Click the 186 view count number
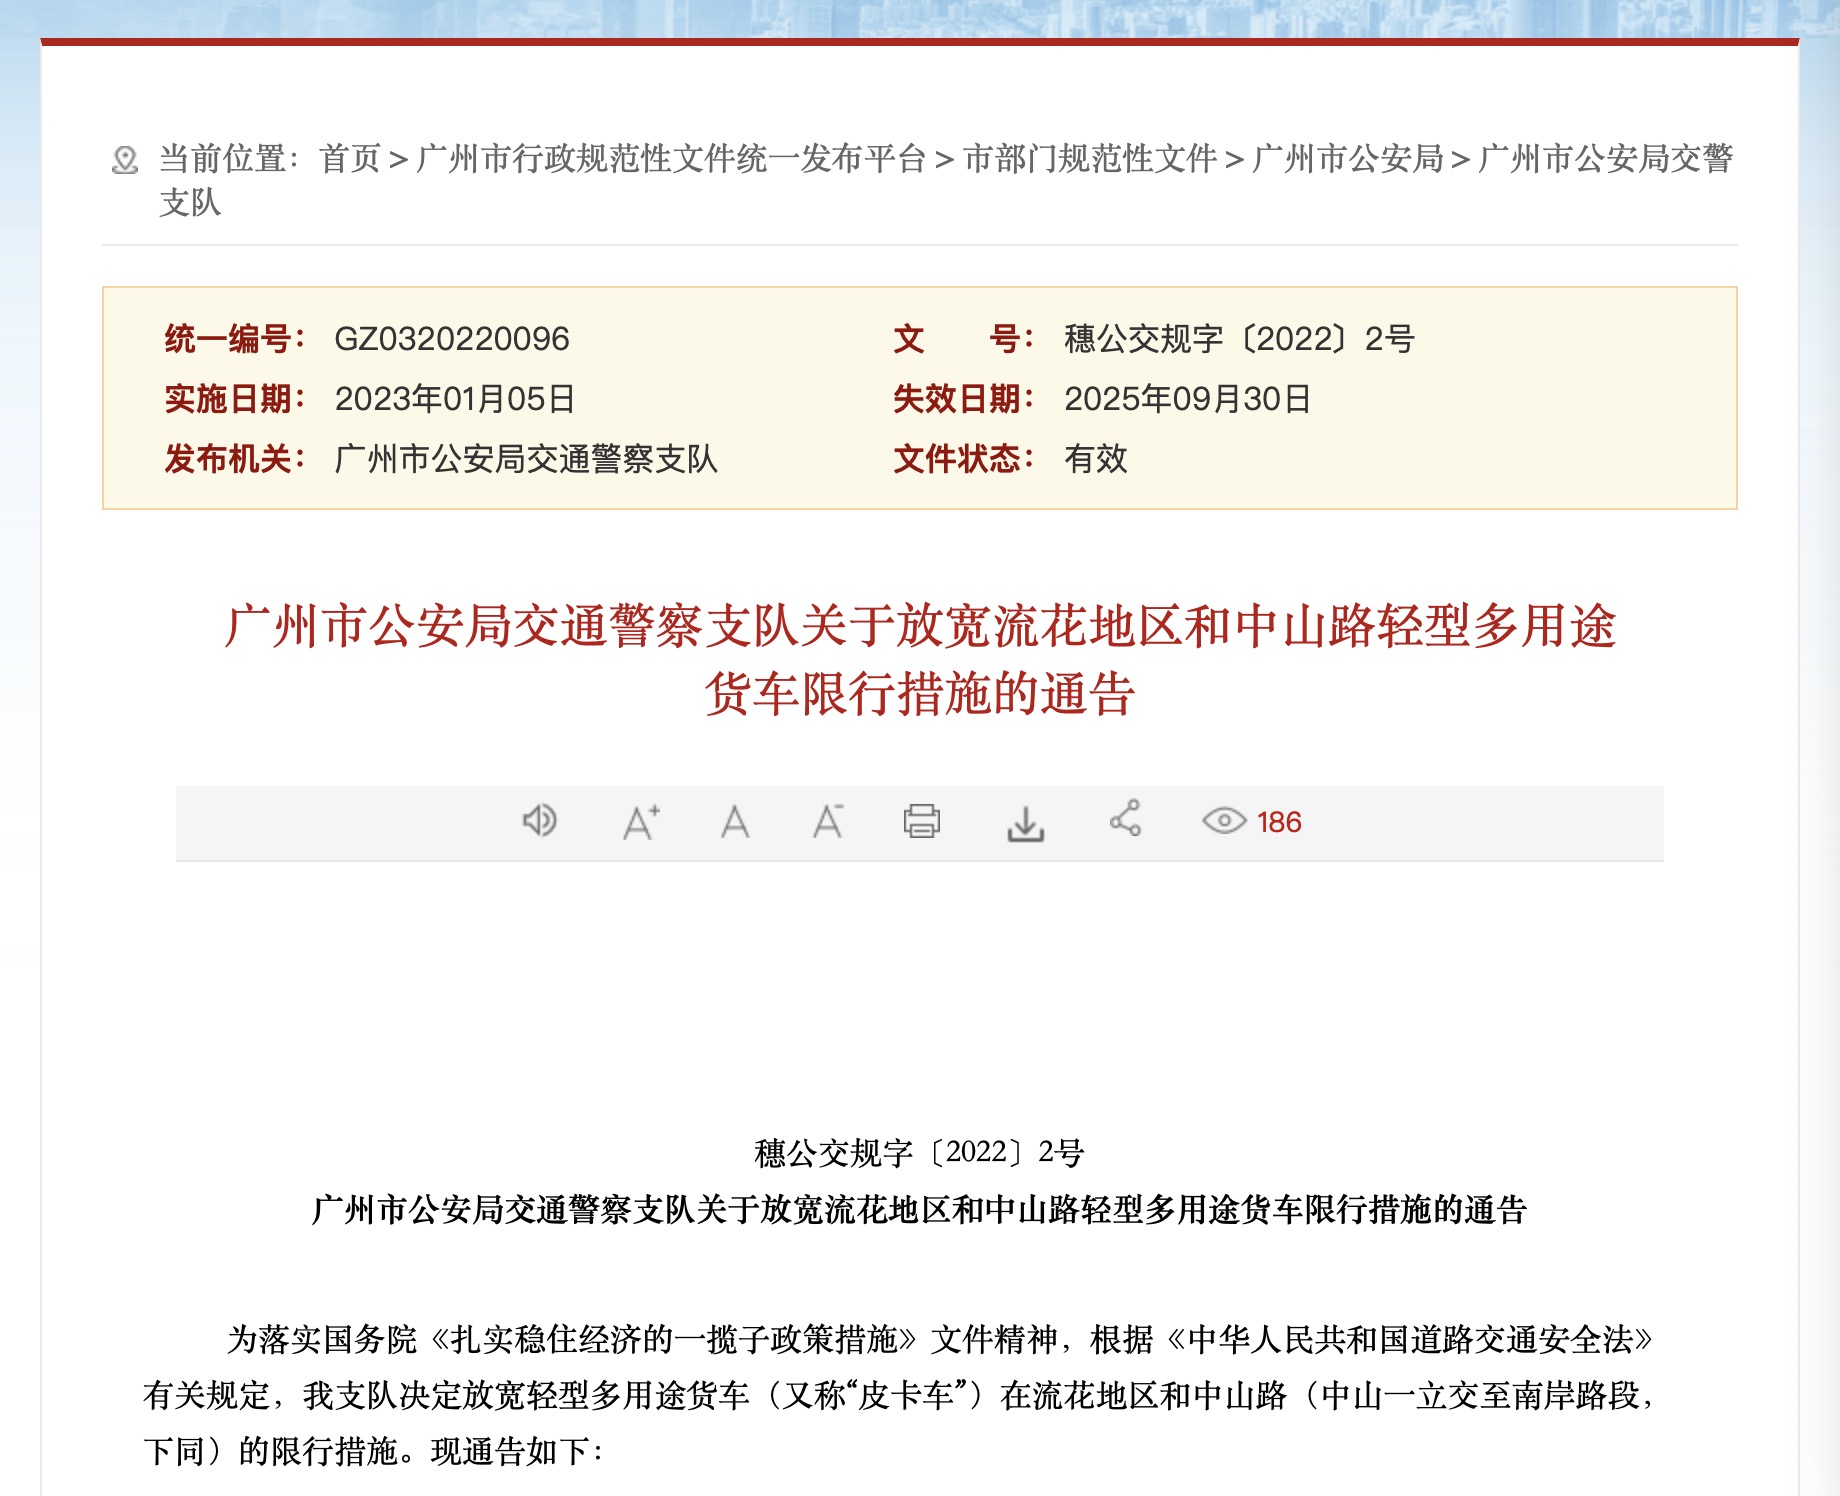 (x=1279, y=822)
